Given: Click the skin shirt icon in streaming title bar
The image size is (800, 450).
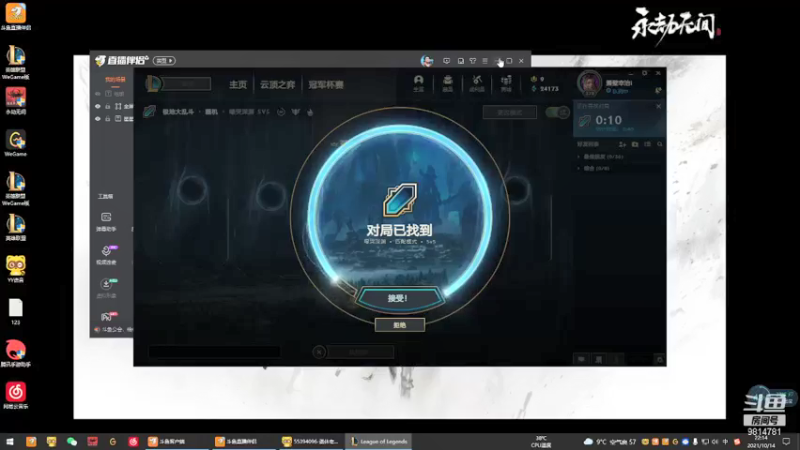Looking at the screenshot, I should (473, 61).
